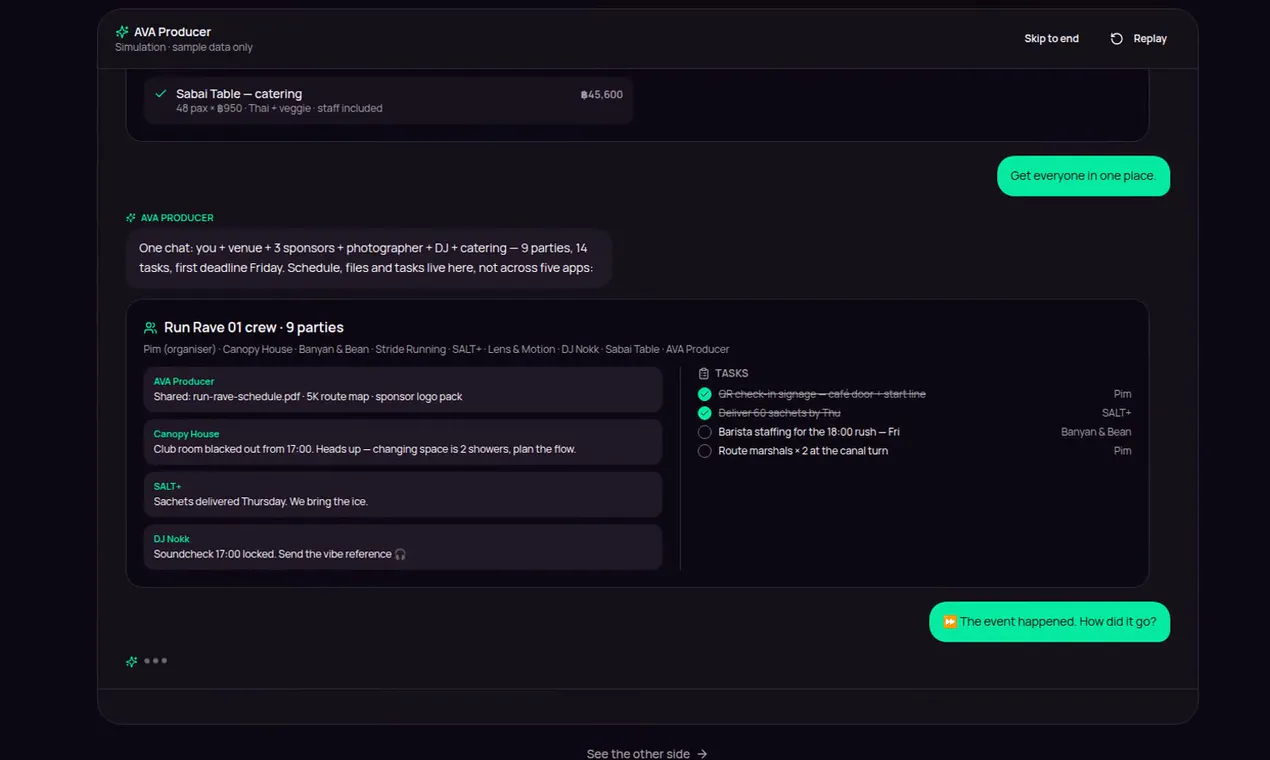Click the clipboard icon next to TASKS
The height and width of the screenshot is (760, 1270).
[x=704, y=373]
